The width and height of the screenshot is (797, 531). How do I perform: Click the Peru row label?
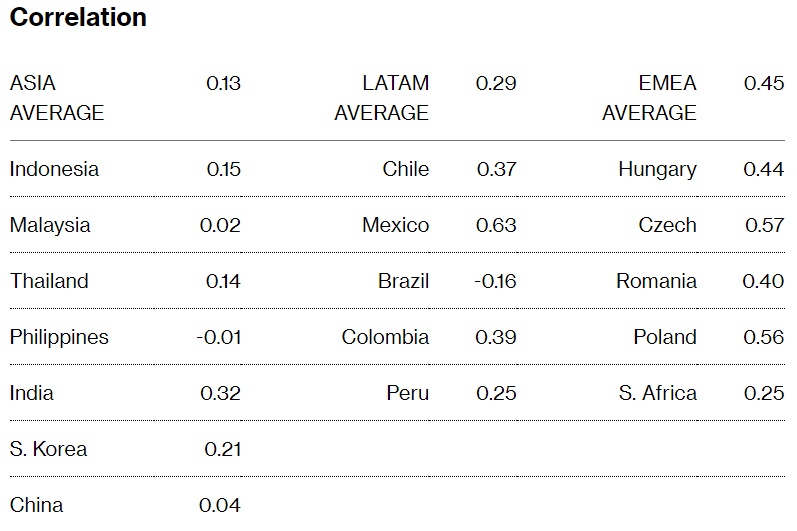pos(407,393)
